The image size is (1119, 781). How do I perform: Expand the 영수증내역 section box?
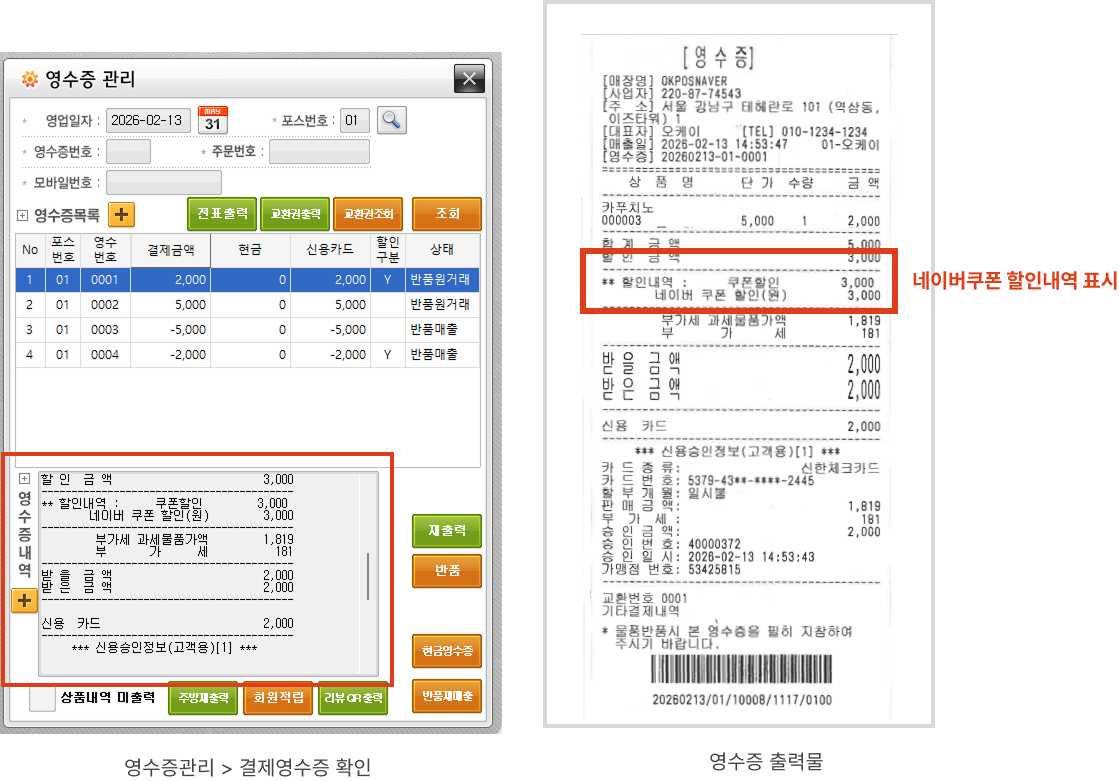(x=24, y=478)
